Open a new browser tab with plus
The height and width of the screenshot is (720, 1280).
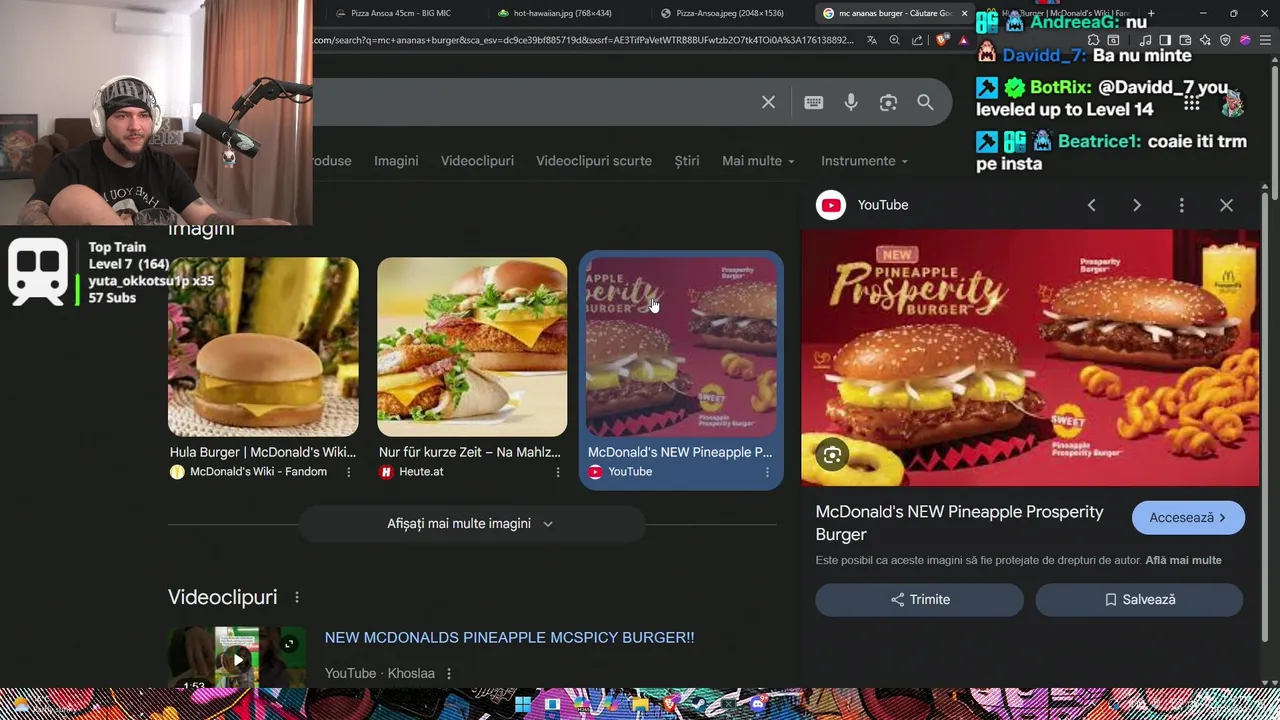(1151, 13)
